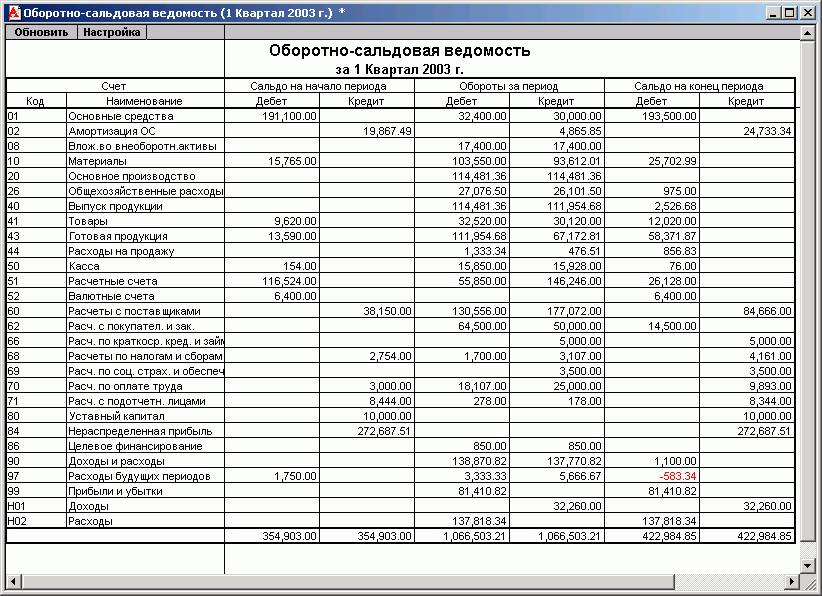The image size is (822, 596).
Task: Click the 'Сальдо на начало периода' column group header
Action: 319,86
